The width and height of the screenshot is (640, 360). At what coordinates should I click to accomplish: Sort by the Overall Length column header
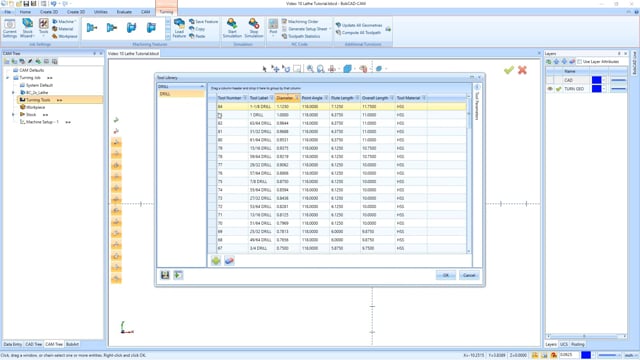(375, 98)
